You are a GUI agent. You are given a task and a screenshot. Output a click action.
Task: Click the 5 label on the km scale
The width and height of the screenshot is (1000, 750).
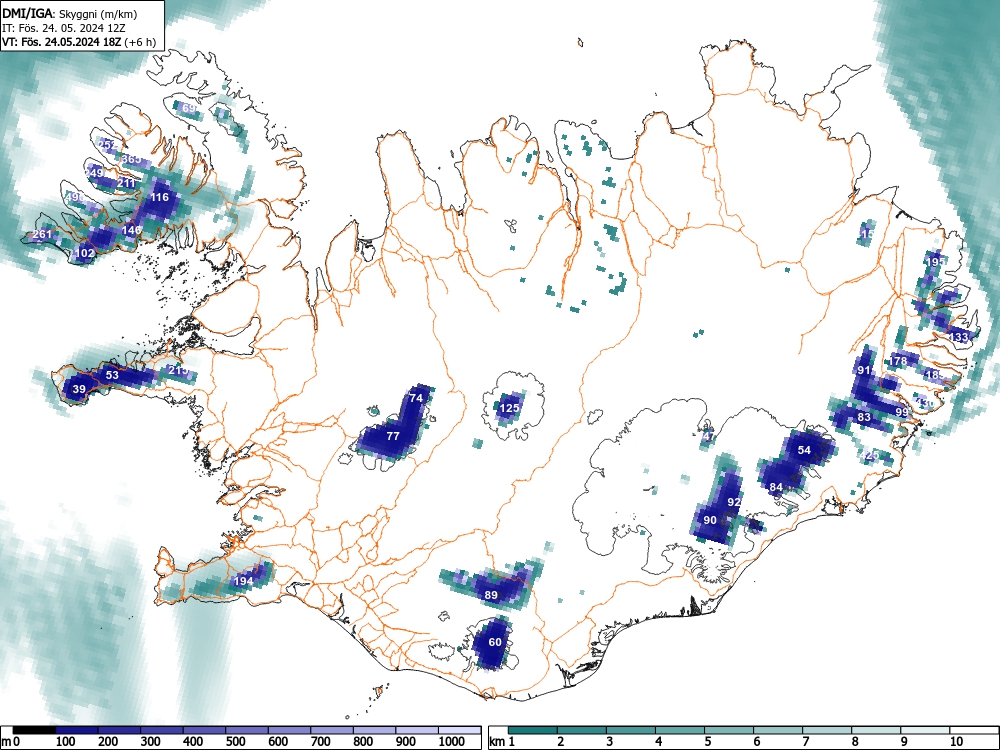tap(708, 742)
